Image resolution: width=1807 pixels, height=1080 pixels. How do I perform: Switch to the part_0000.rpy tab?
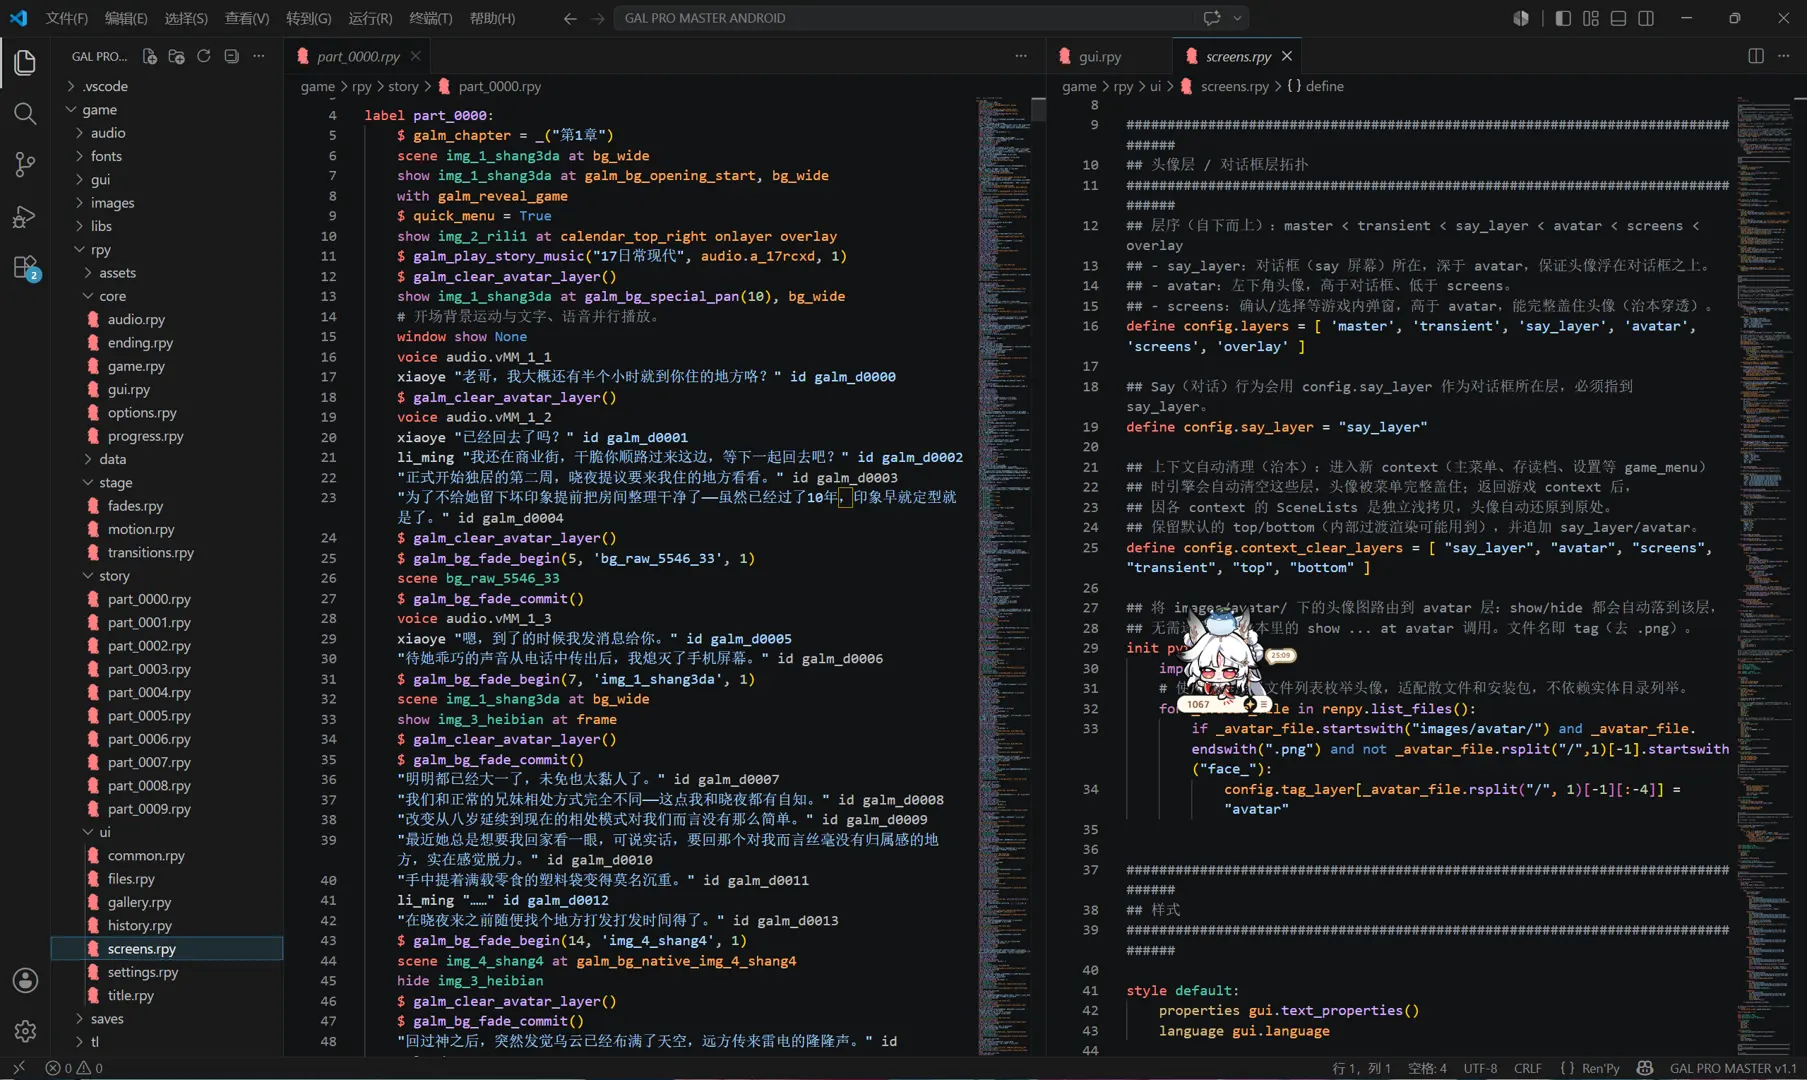point(358,56)
